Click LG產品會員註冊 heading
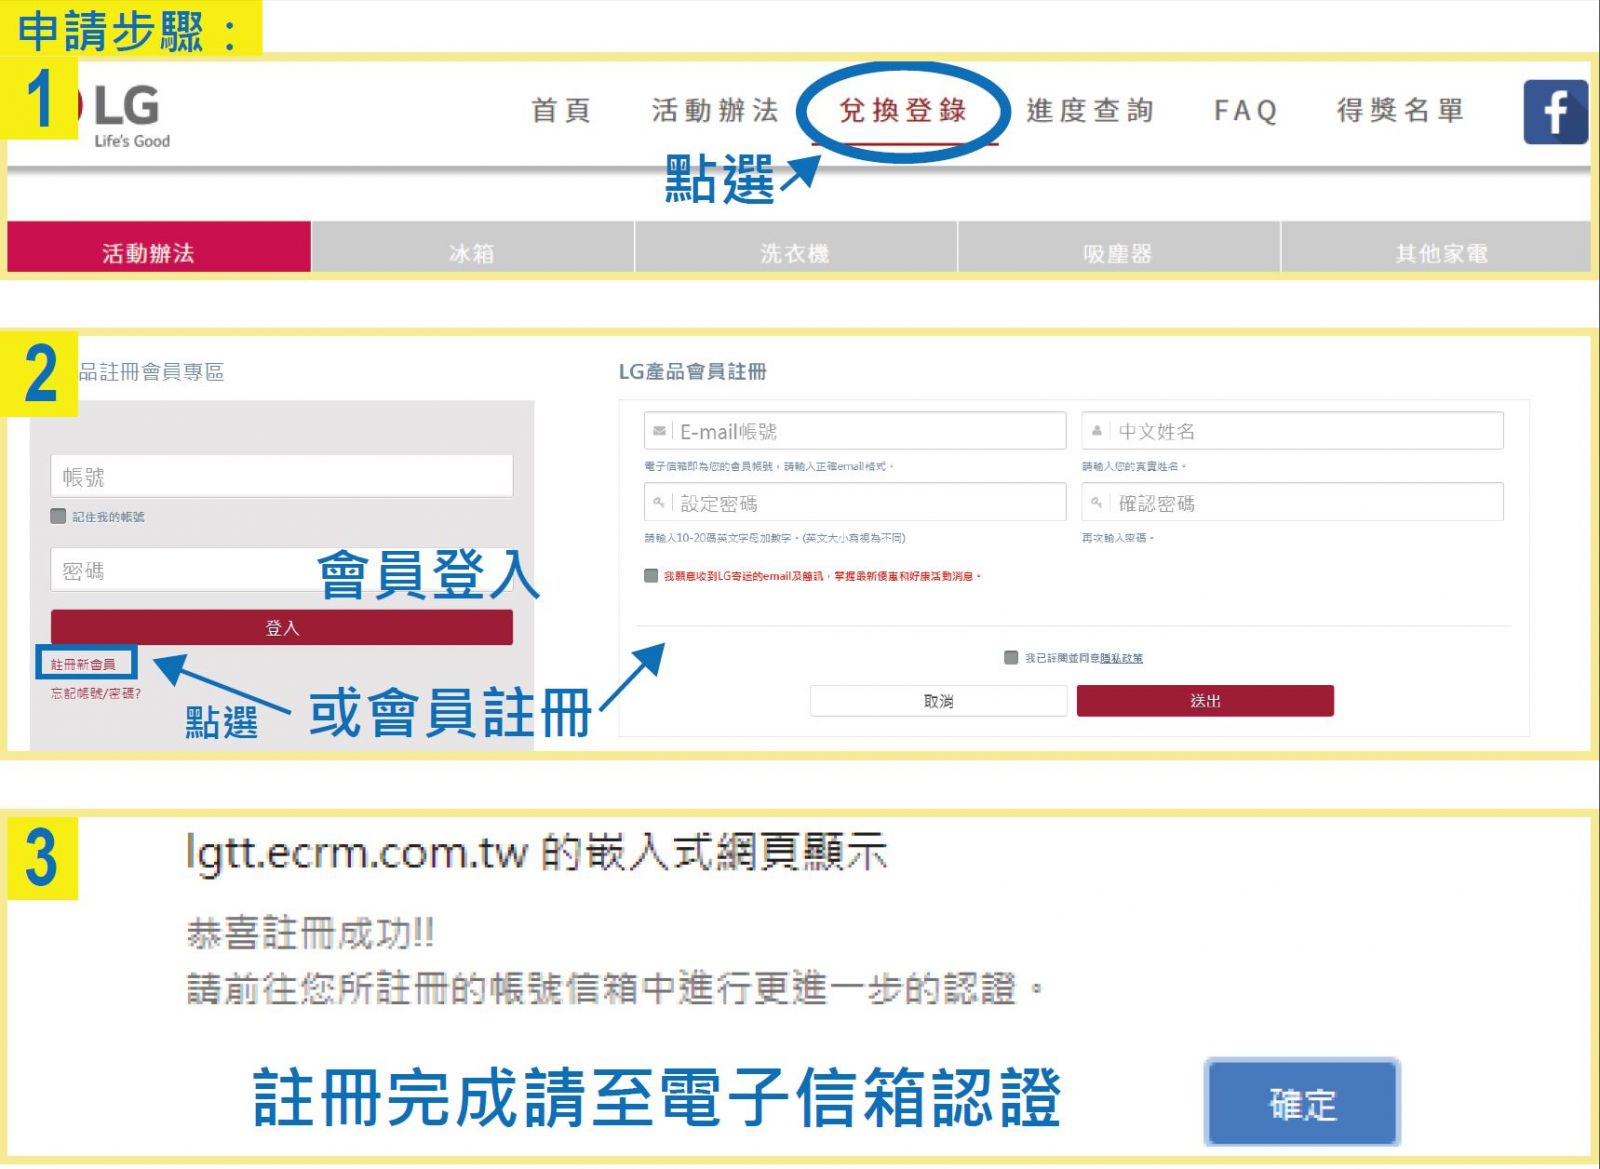The width and height of the screenshot is (1600, 1169). pos(692,372)
